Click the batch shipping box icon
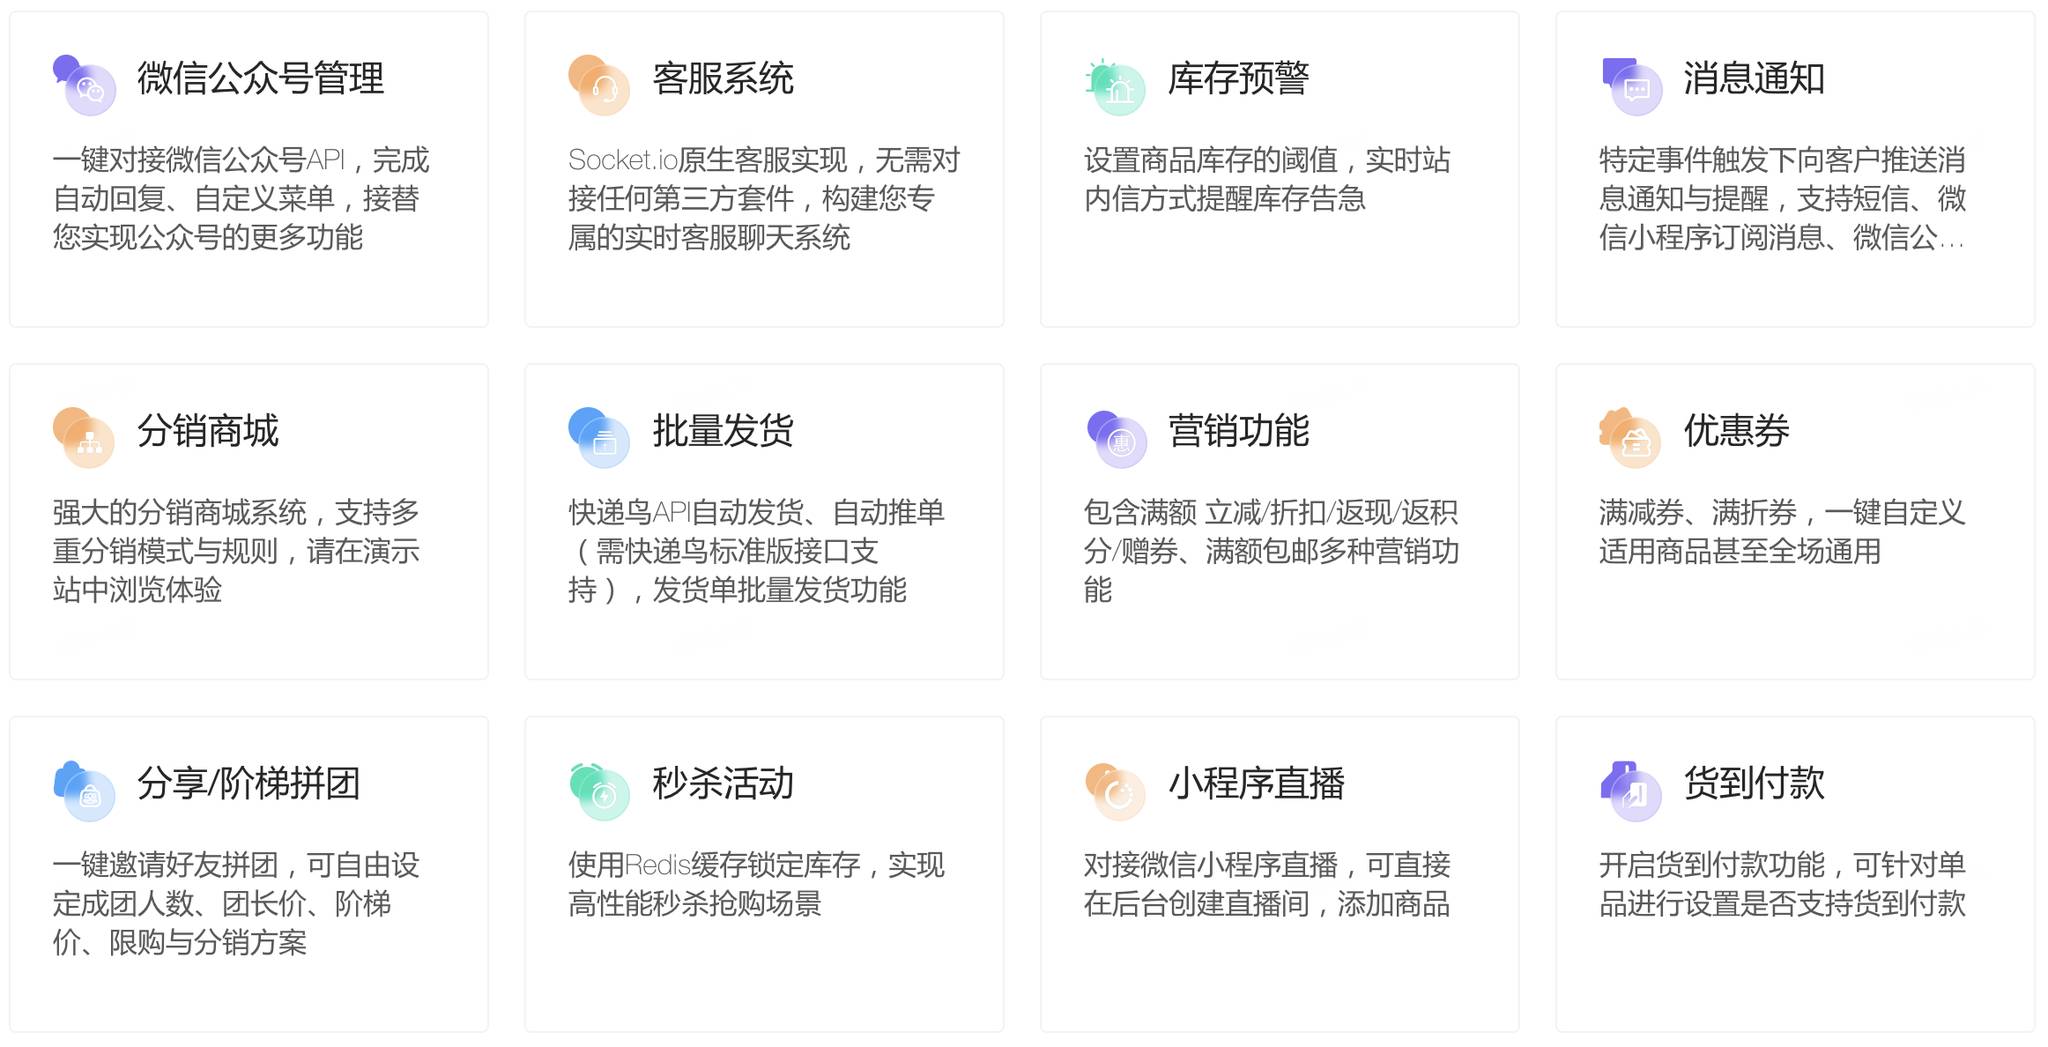The width and height of the screenshot is (2048, 1047). [599, 437]
